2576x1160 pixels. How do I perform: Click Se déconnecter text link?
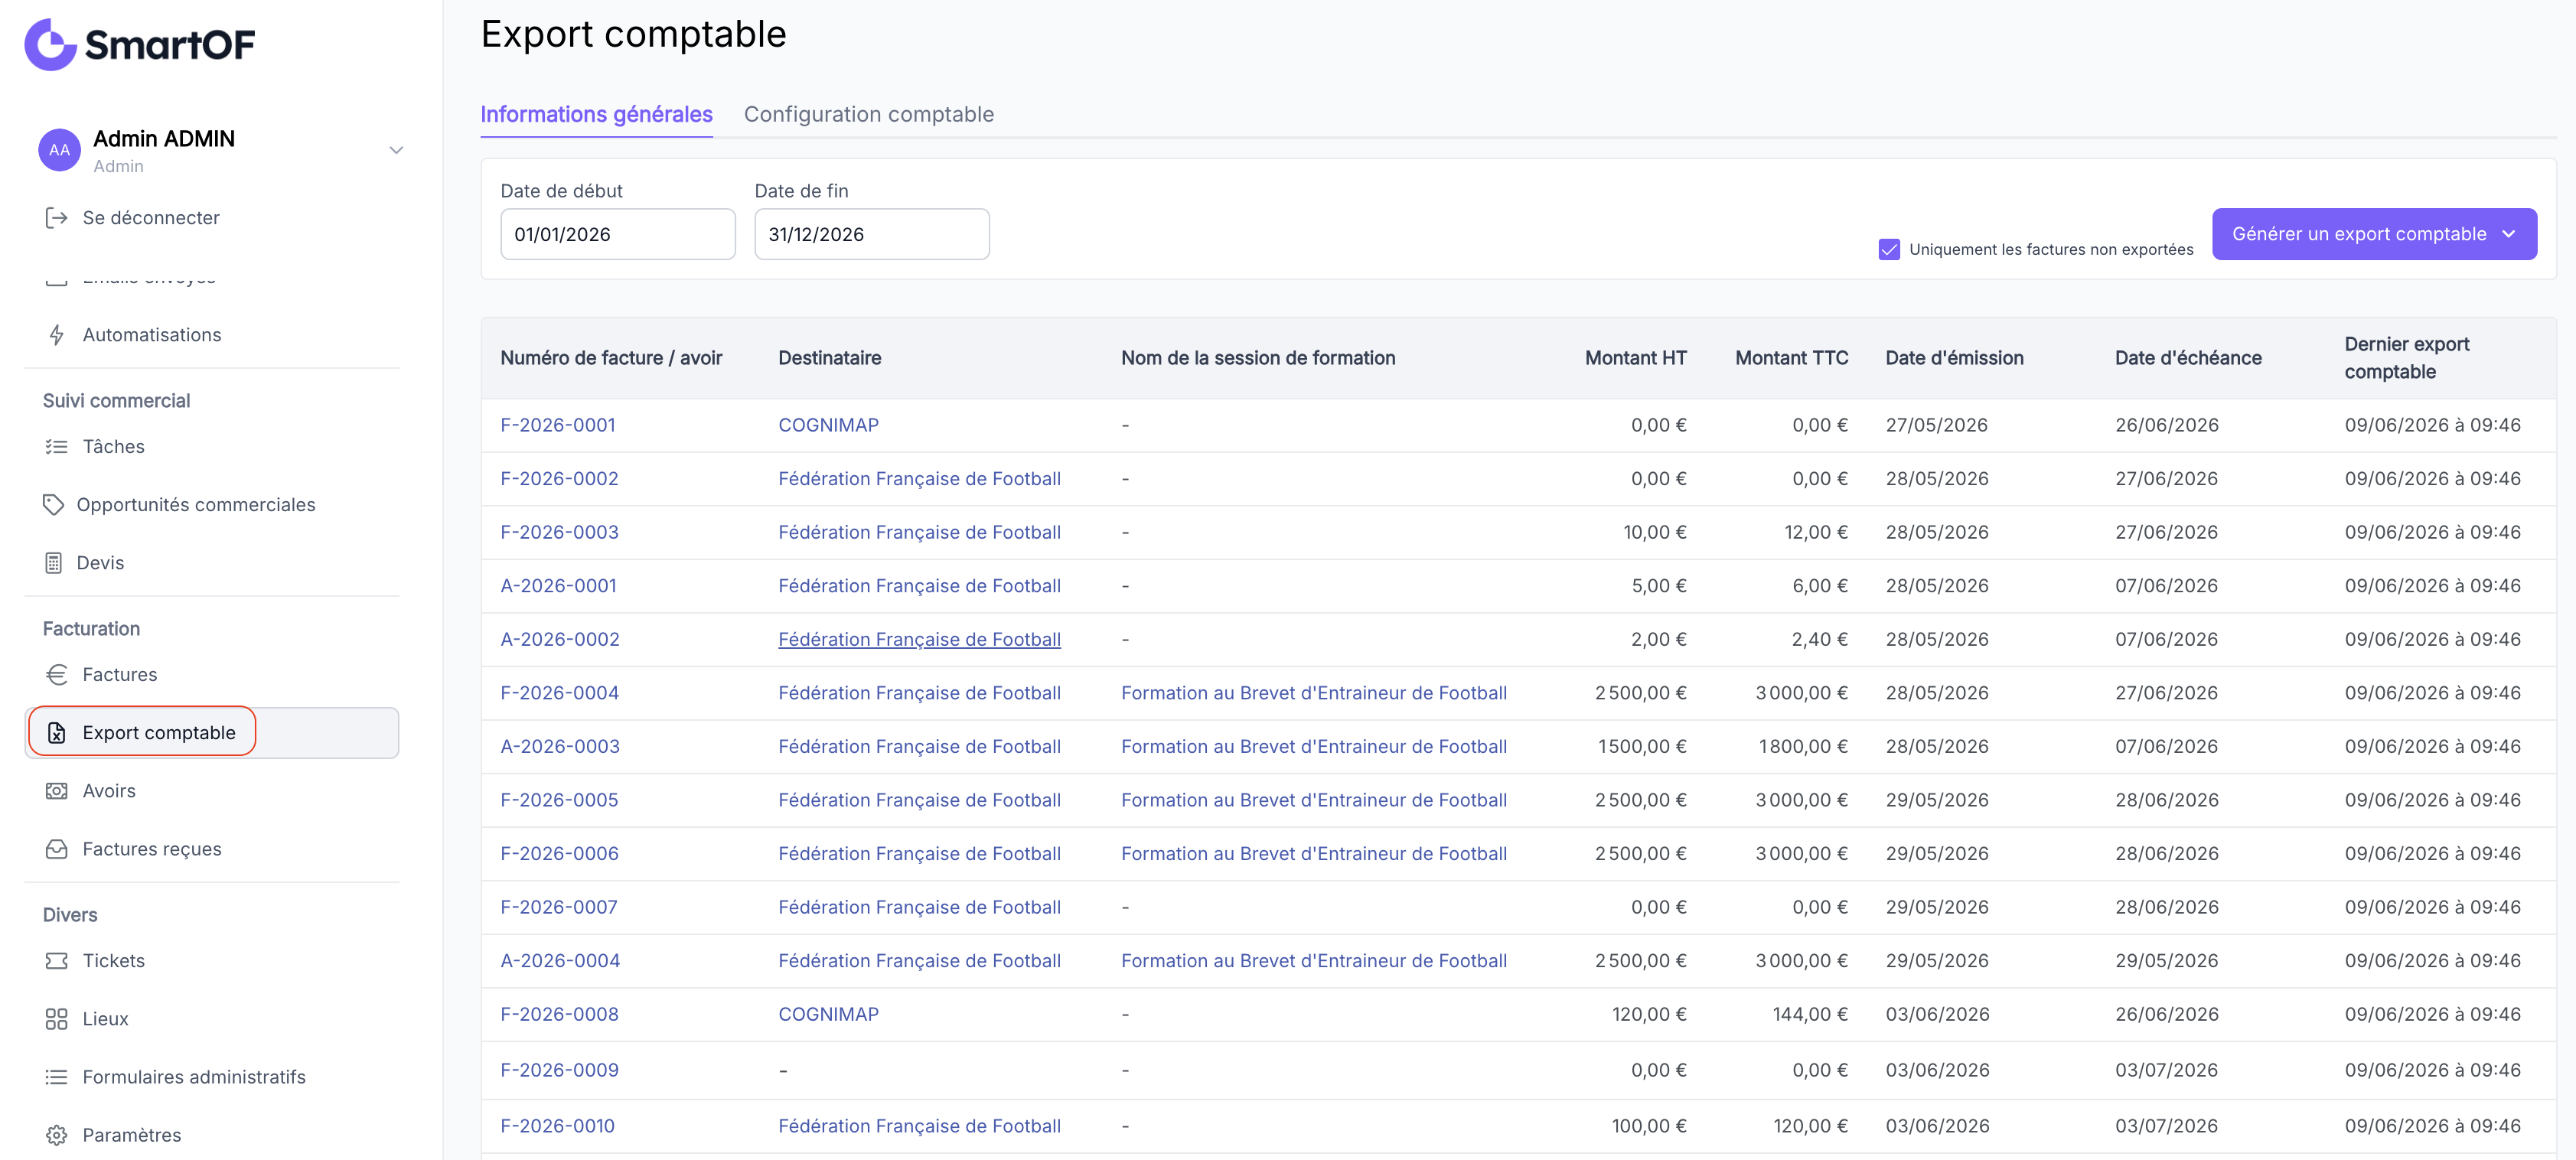(x=151, y=218)
